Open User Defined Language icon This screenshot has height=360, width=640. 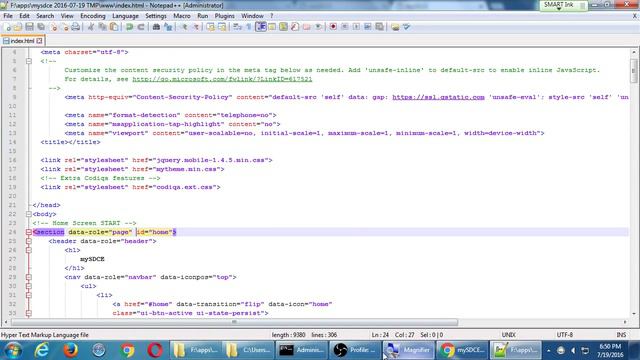[x=272, y=27]
